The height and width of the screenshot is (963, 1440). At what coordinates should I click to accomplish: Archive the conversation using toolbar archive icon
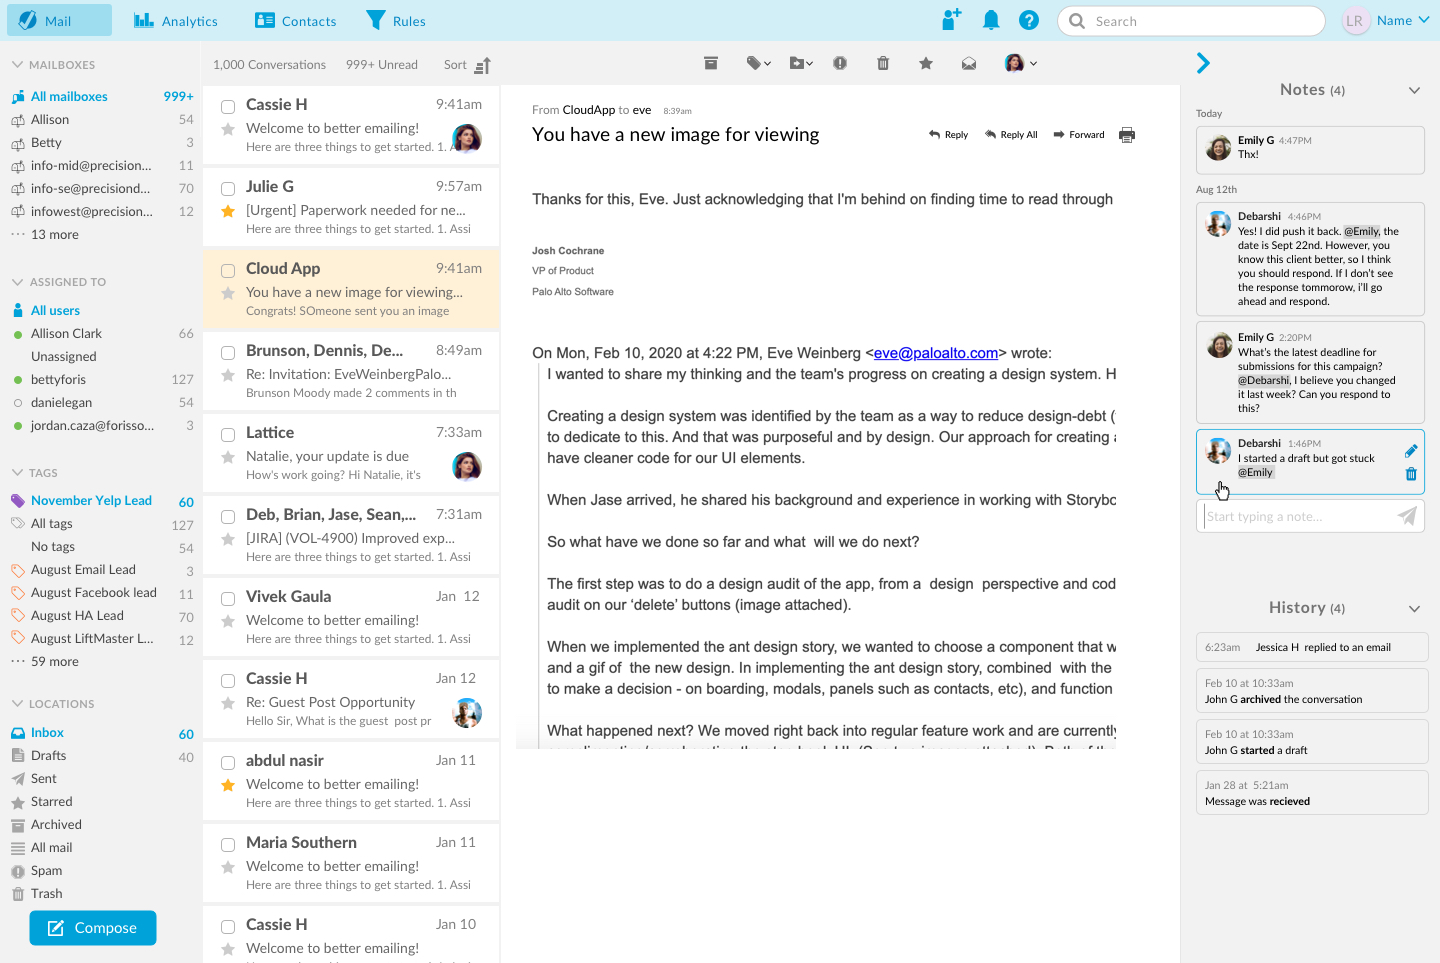coord(711,63)
